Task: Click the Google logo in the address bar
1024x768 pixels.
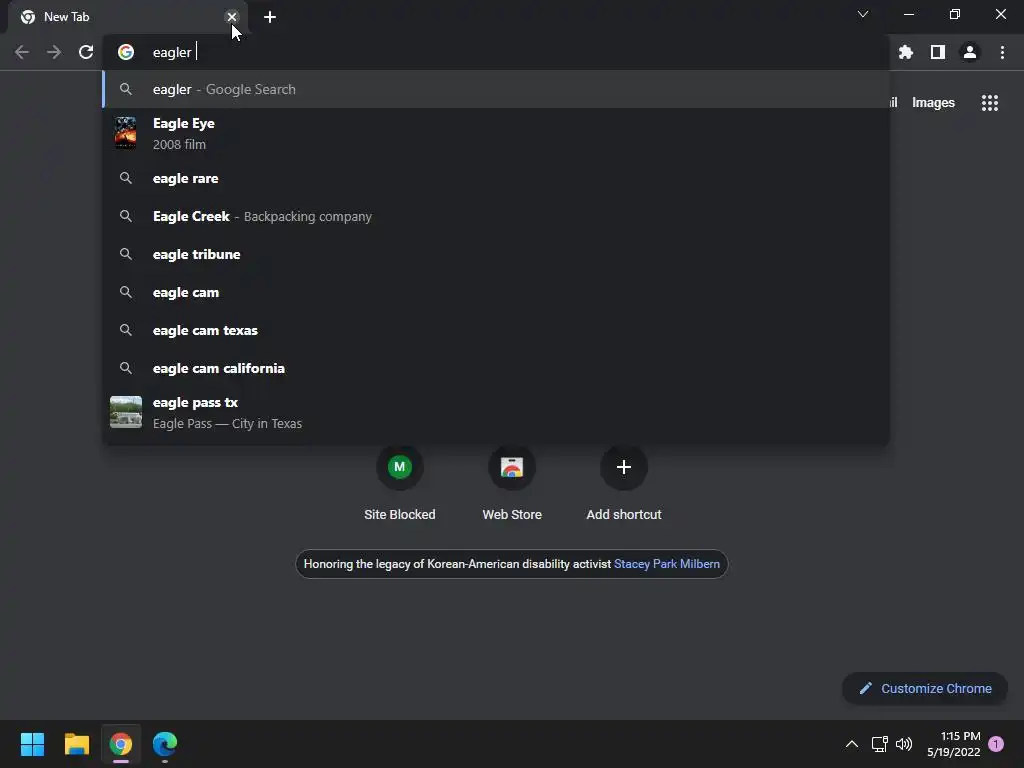Action: click(x=126, y=52)
